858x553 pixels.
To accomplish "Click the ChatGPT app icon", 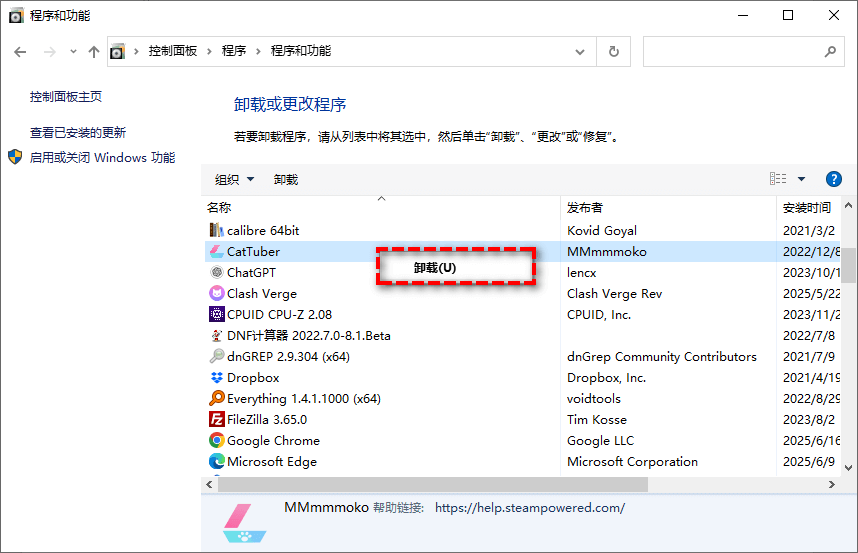I will click(x=217, y=272).
